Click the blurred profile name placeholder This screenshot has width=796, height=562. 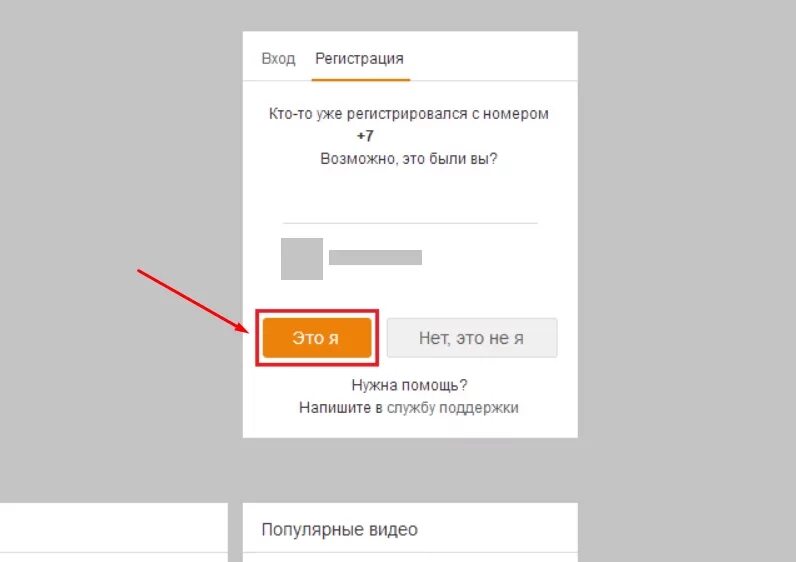tap(375, 257)
